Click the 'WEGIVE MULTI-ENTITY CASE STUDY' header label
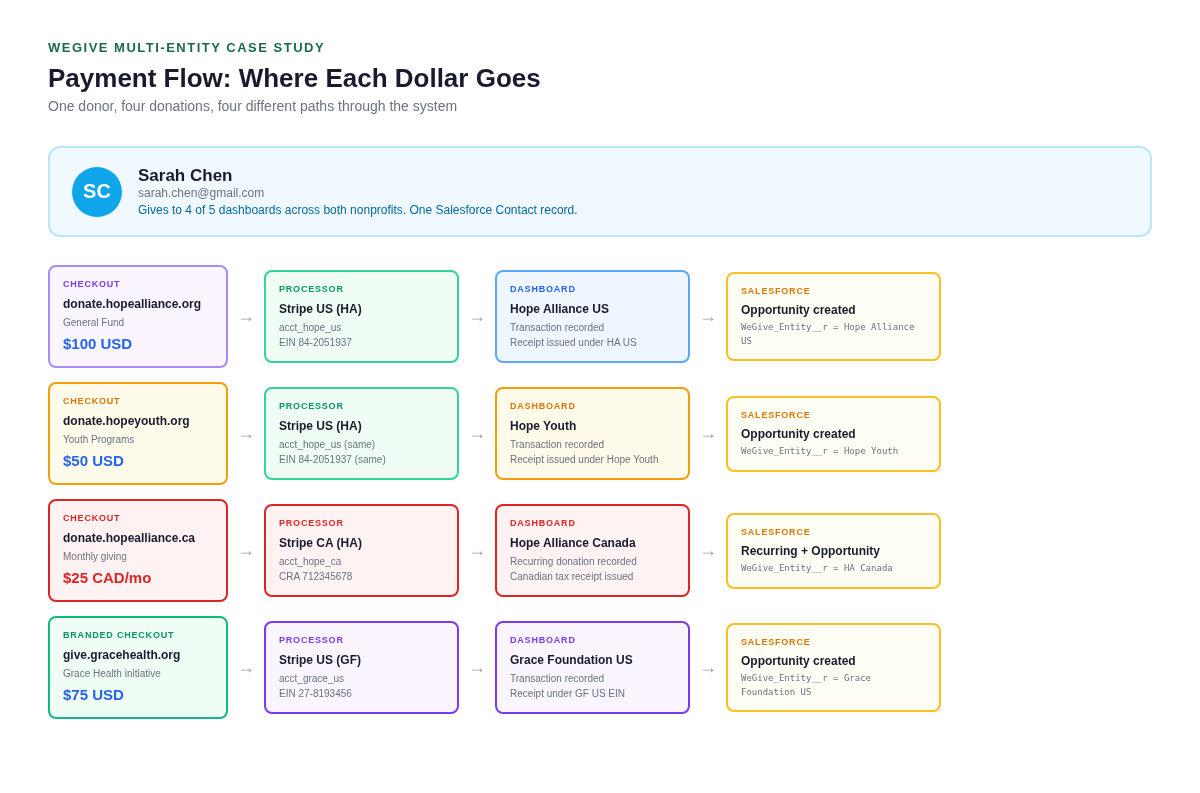Screen dimensions: 1200x793 click(186, 48)
